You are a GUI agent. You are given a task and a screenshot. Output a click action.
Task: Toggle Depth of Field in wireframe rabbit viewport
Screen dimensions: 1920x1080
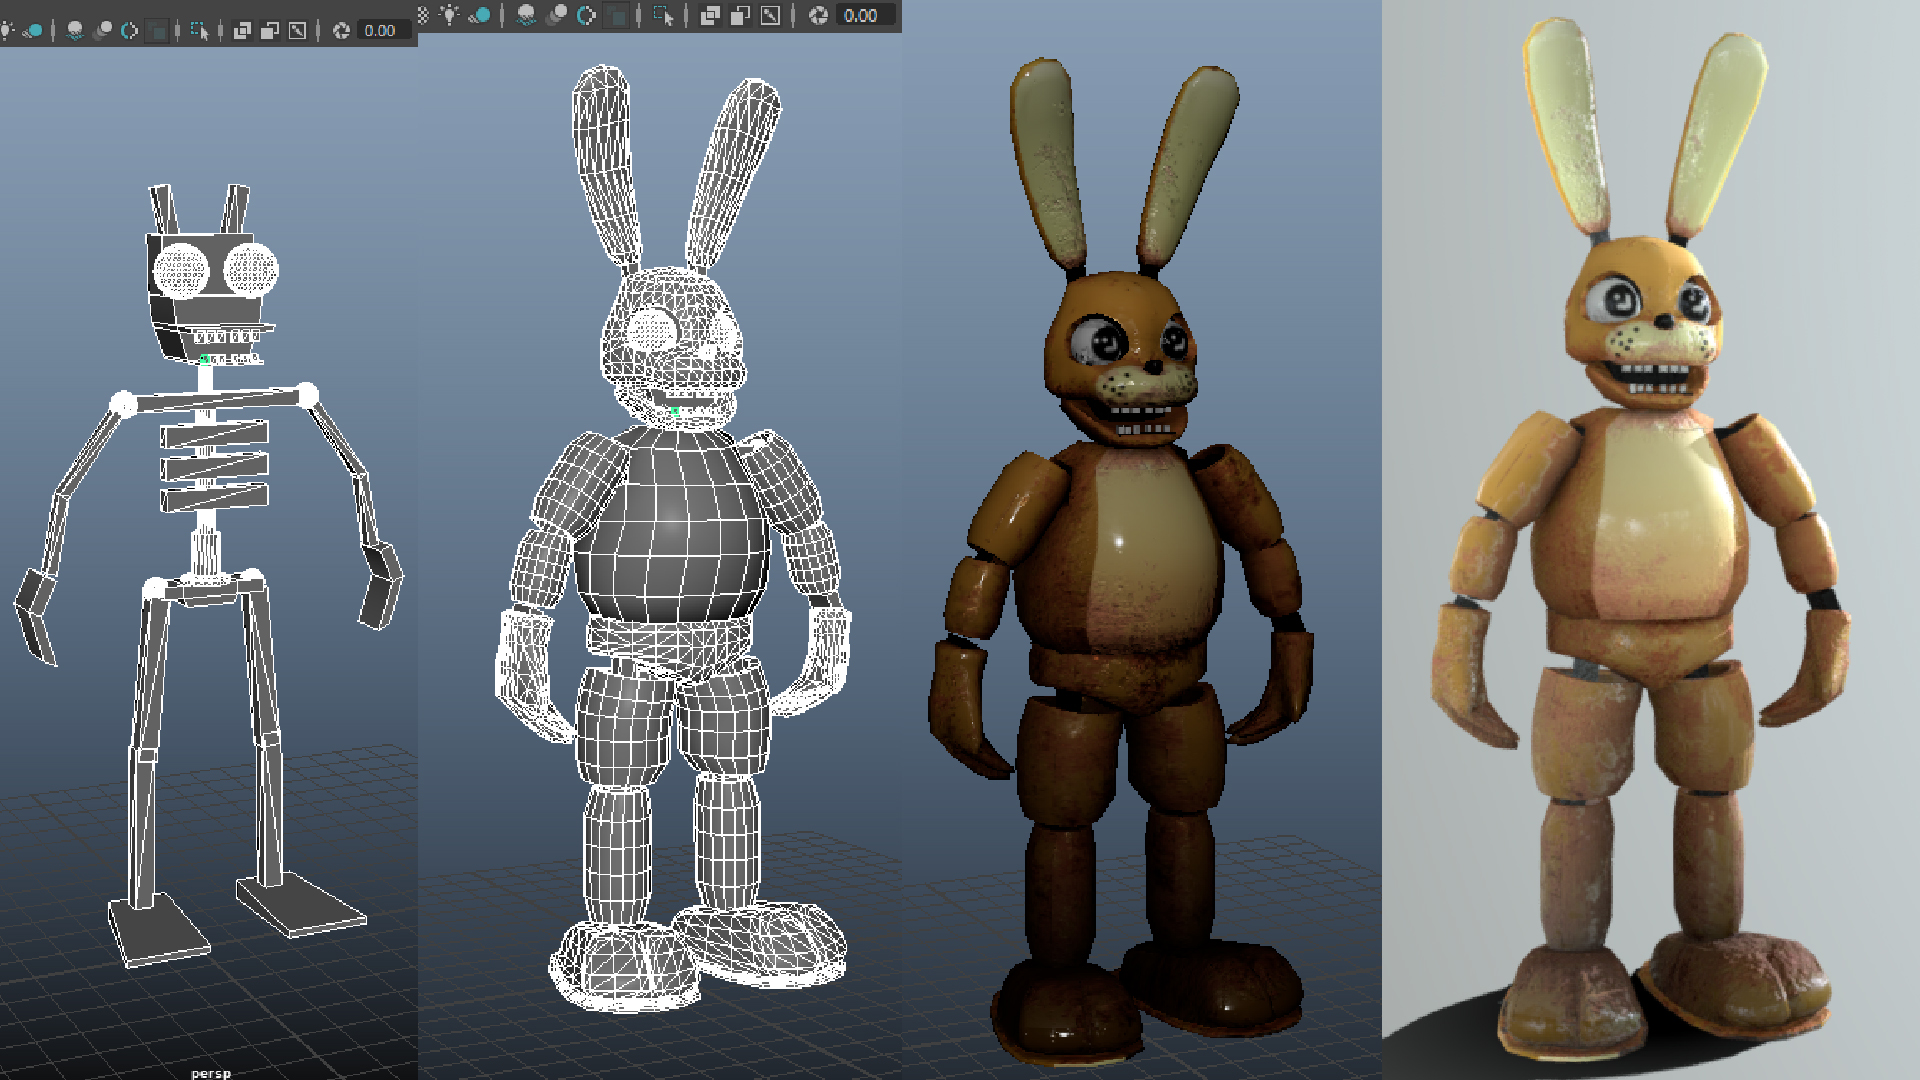coord(616,15)
